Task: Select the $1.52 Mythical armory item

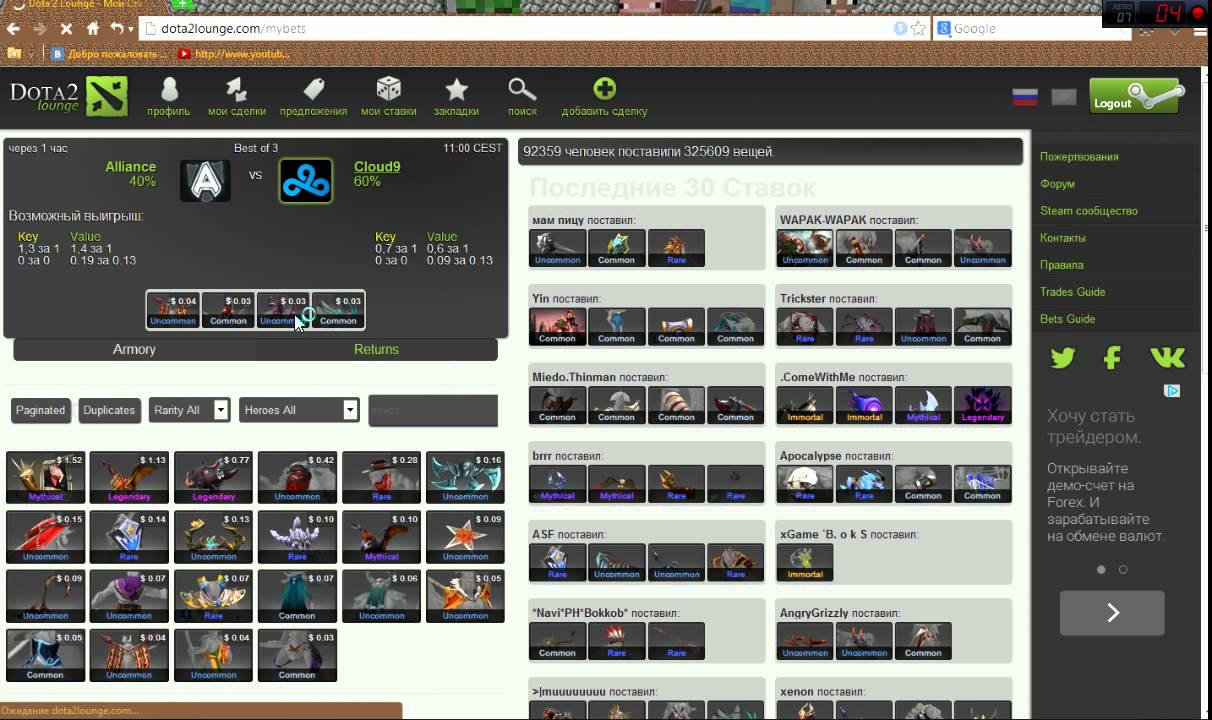Action: [x=45, y=477]
